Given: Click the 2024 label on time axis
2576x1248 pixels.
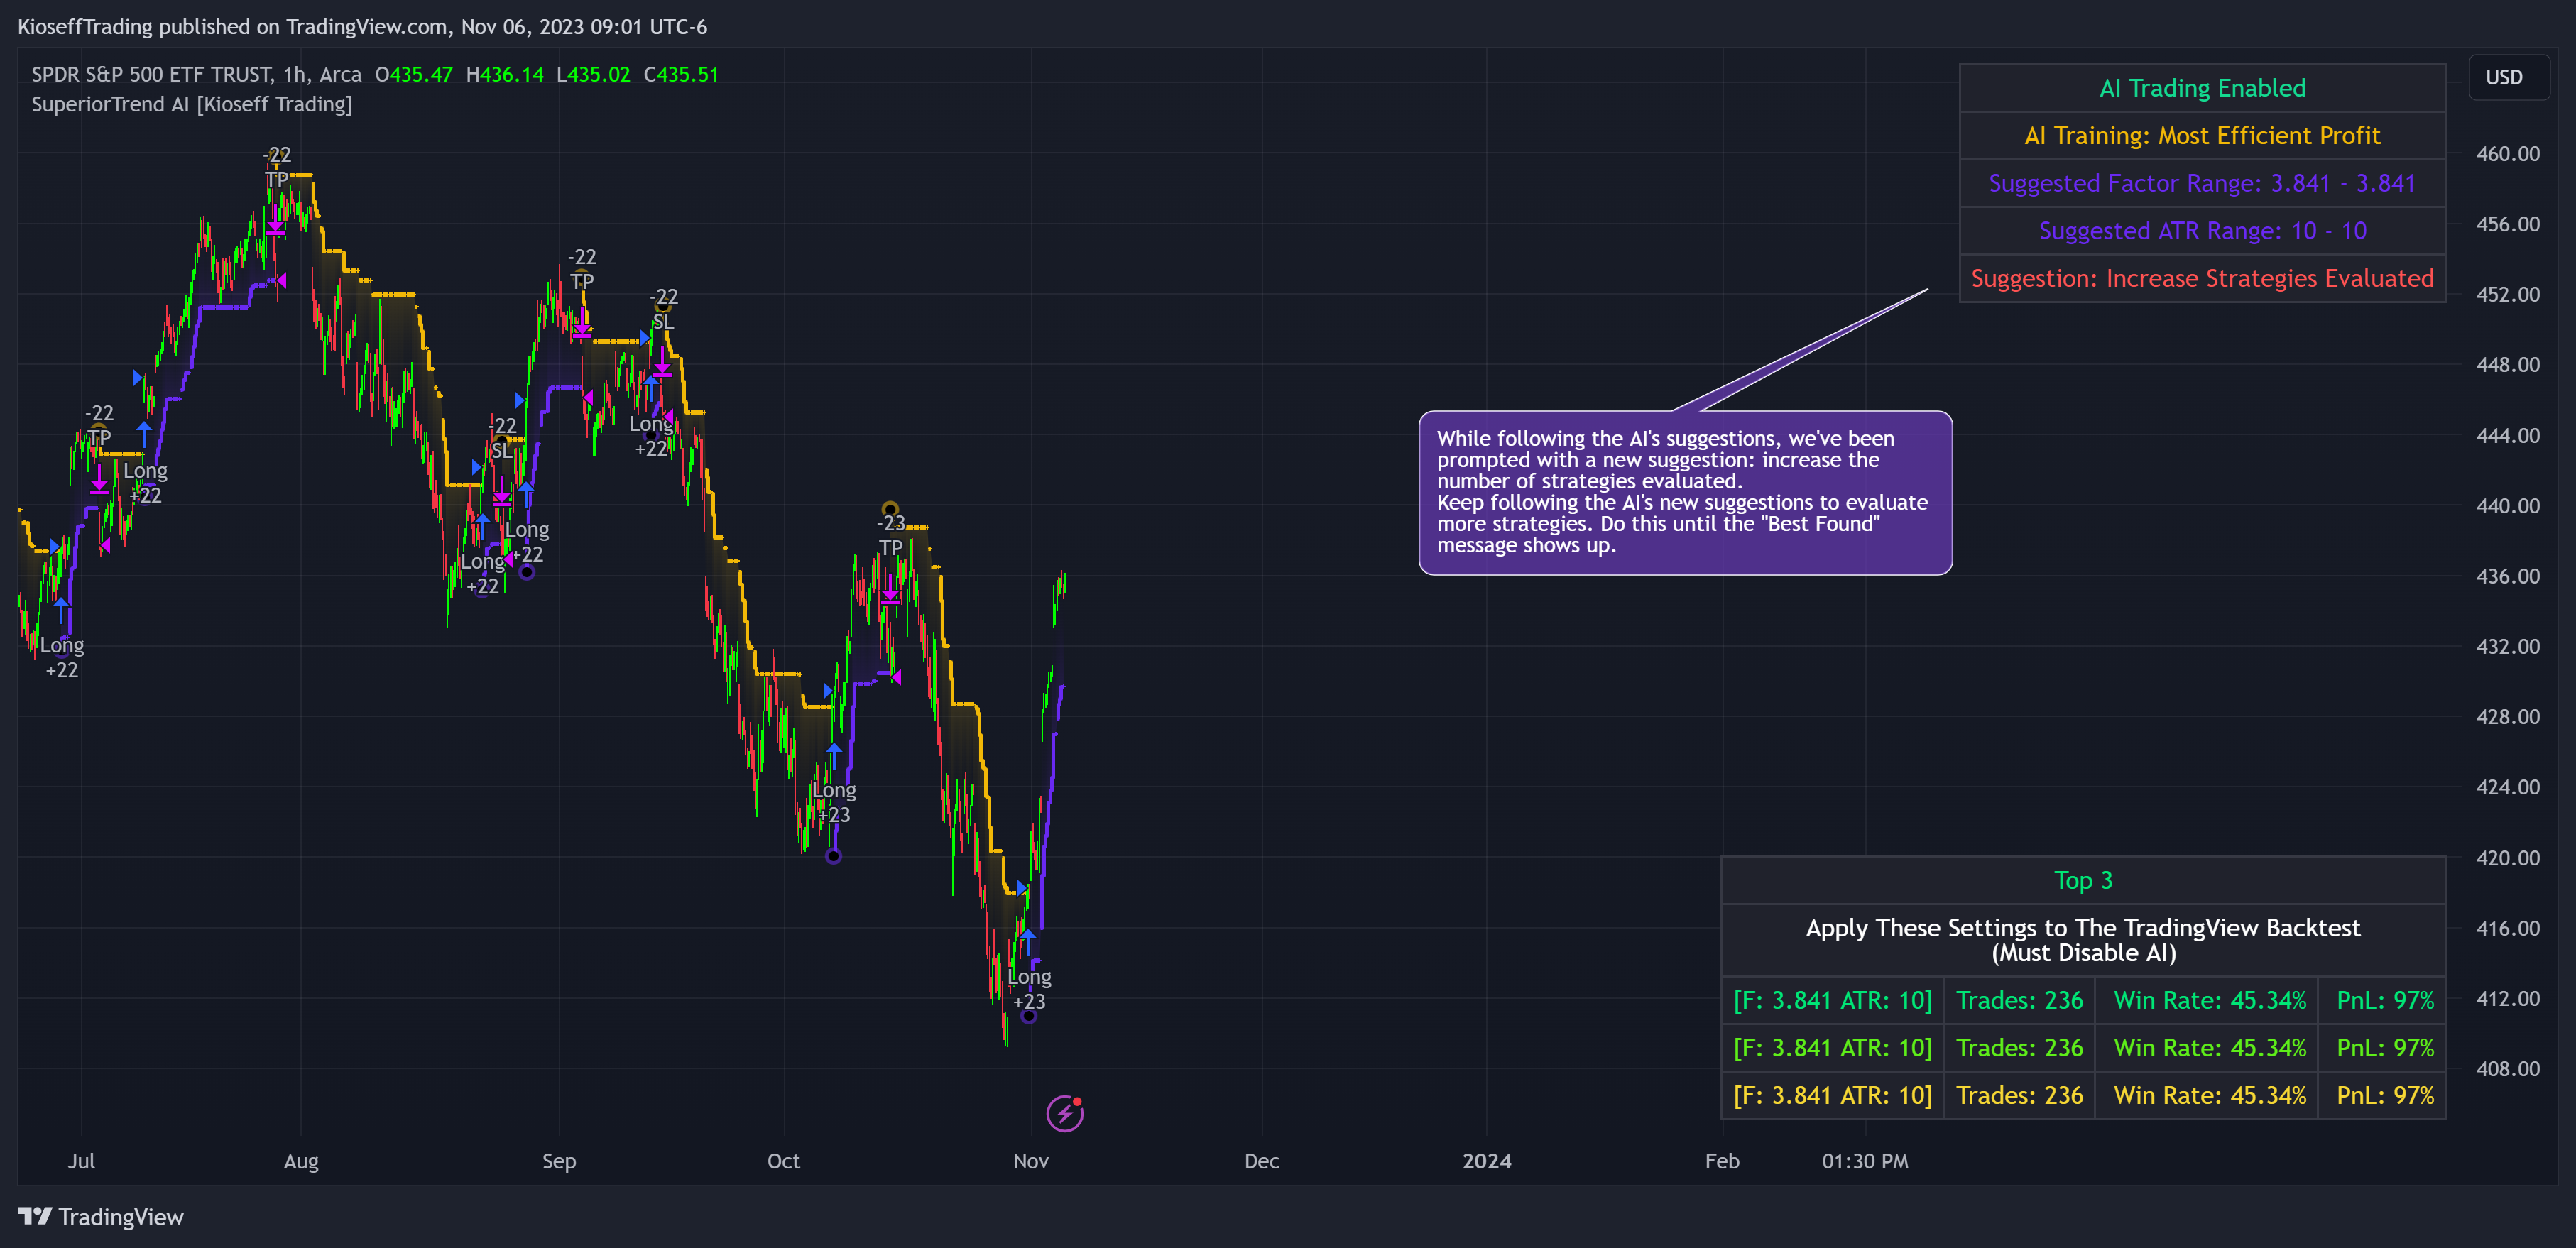Looking at the screenshot, I should [1486, 1161].
